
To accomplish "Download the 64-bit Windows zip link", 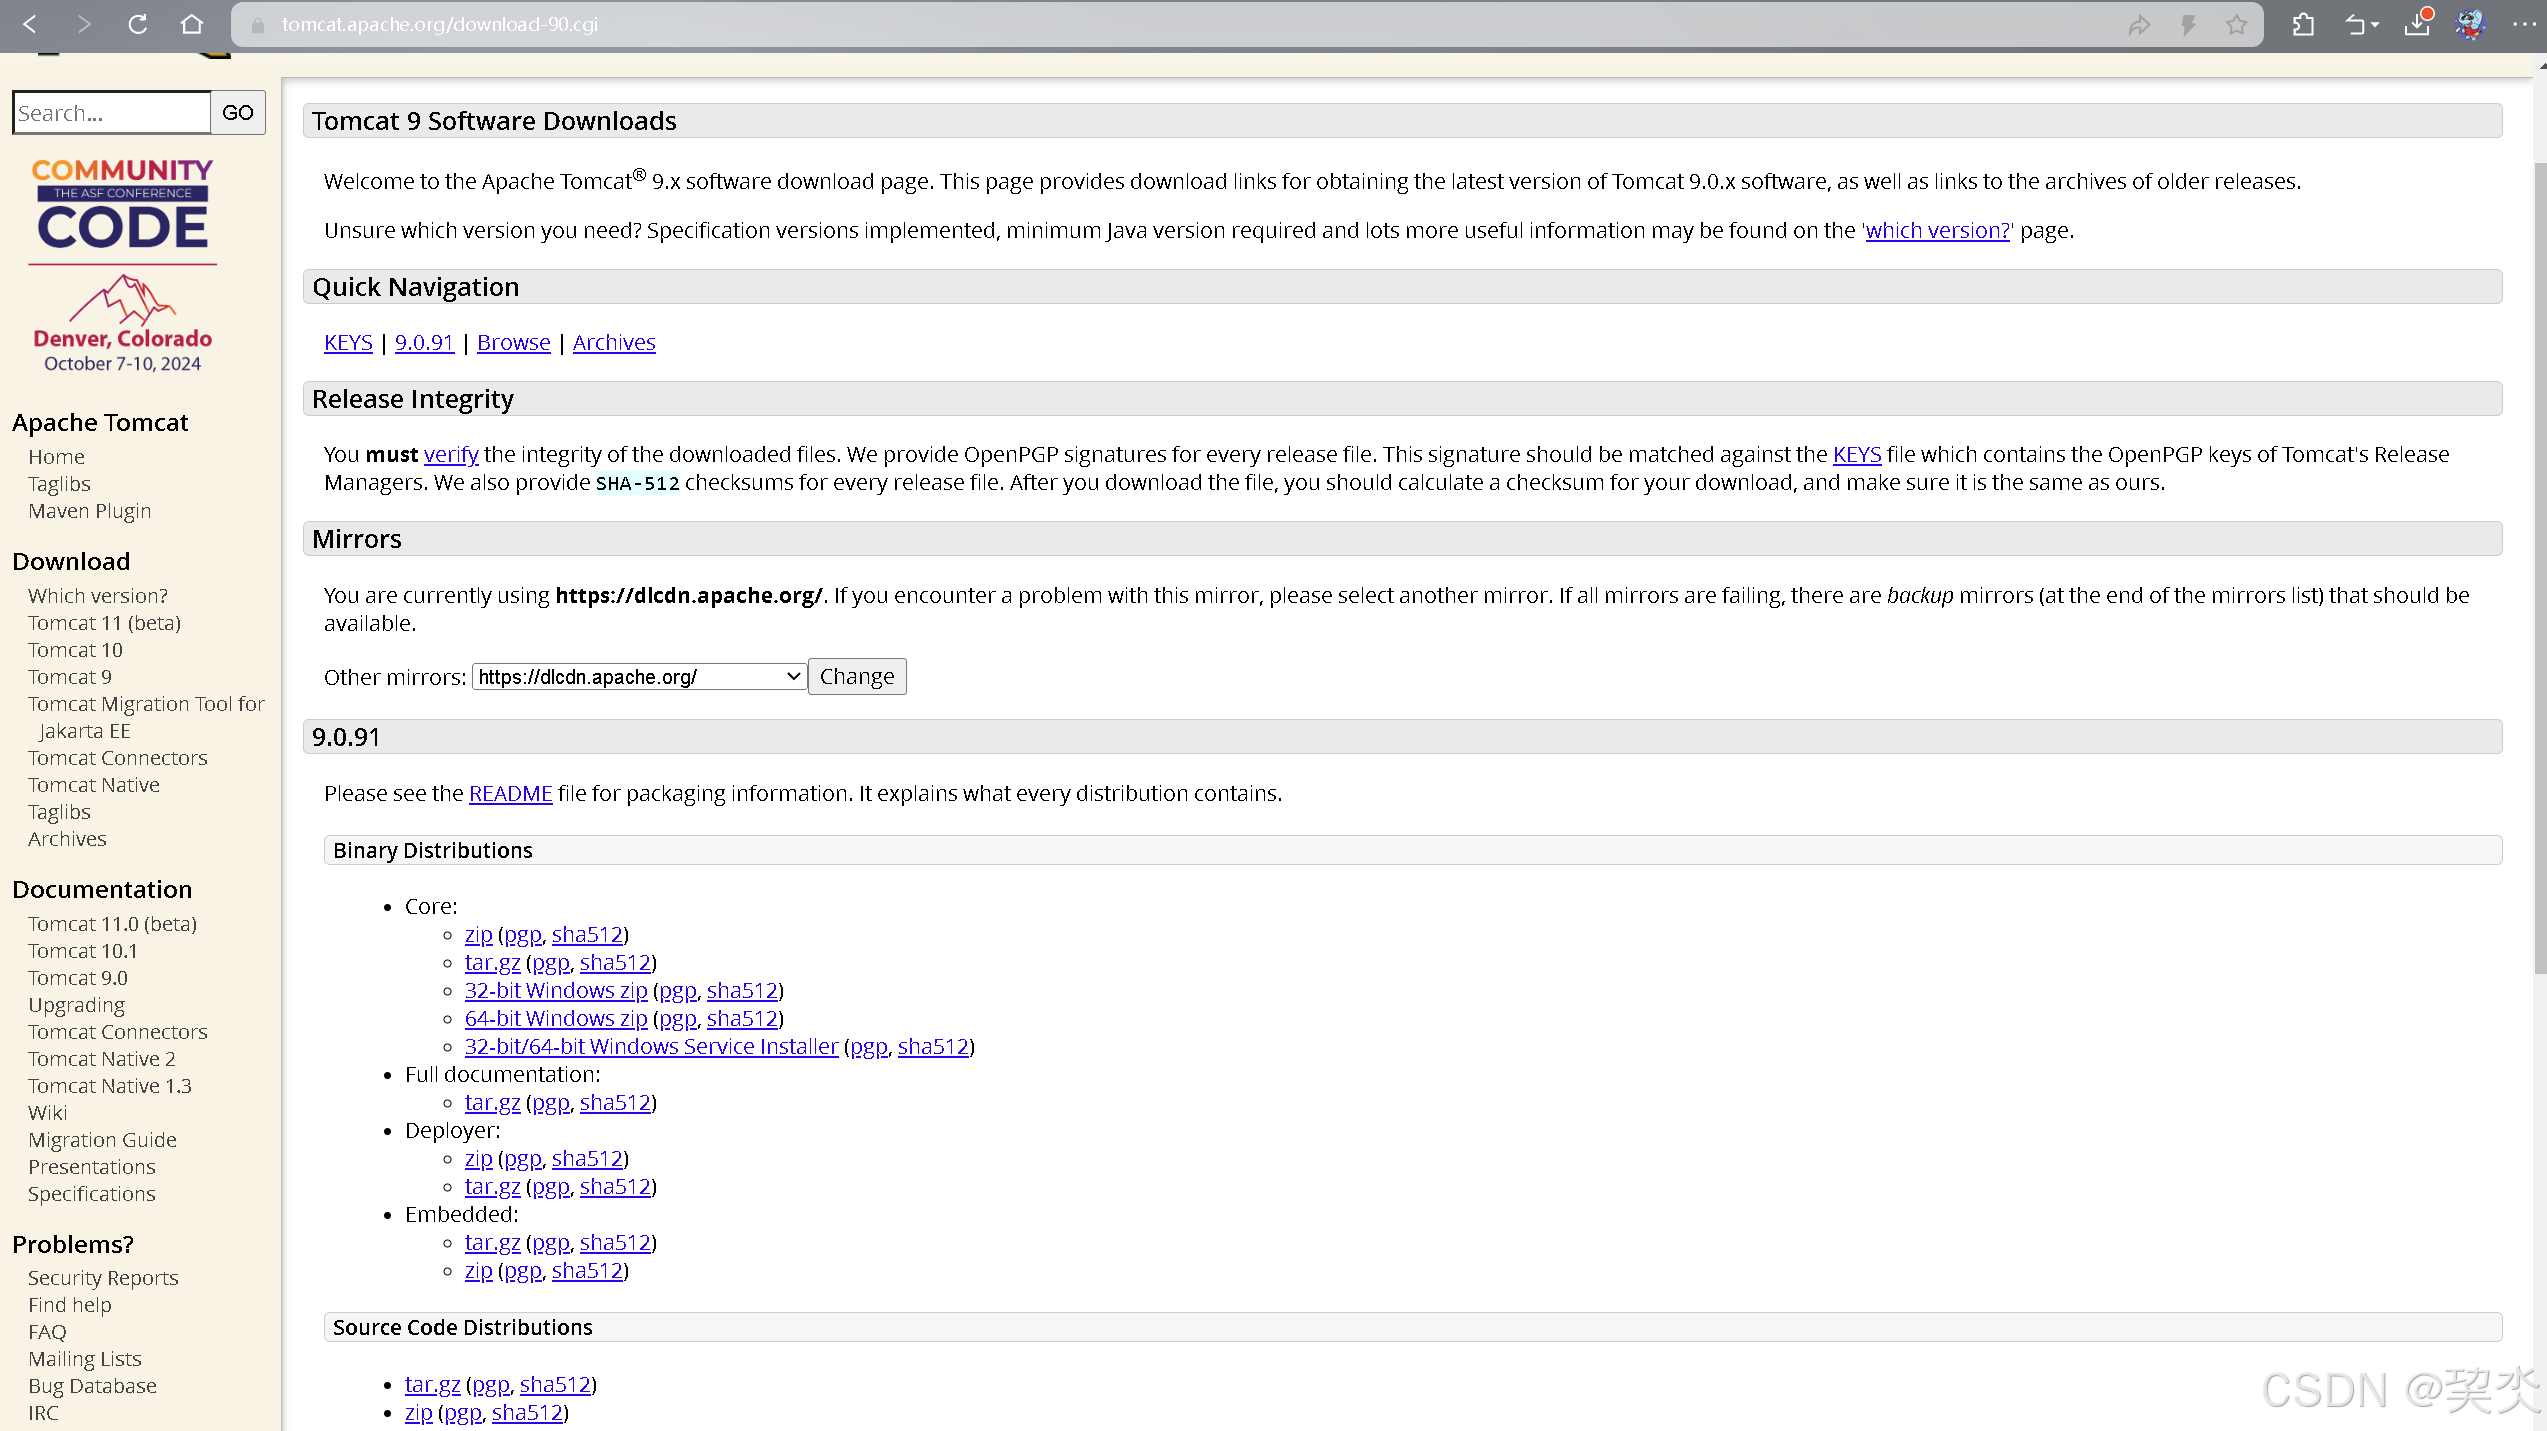I will click(556, 1018).
